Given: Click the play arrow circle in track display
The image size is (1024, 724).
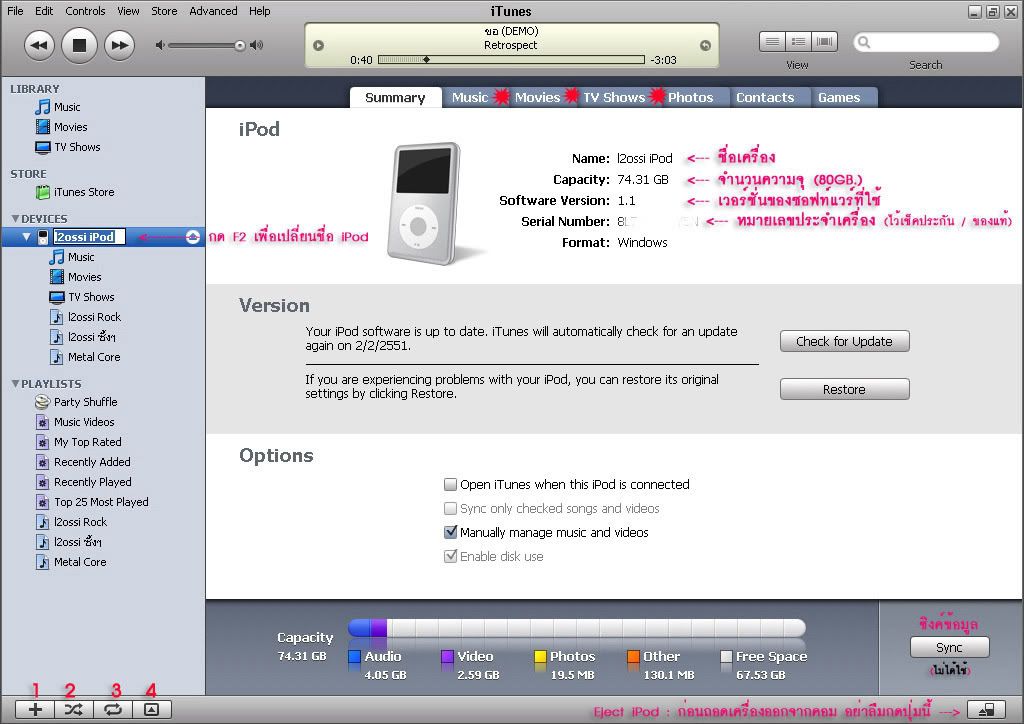Looking at the screenshot, I should coord(319,45).
